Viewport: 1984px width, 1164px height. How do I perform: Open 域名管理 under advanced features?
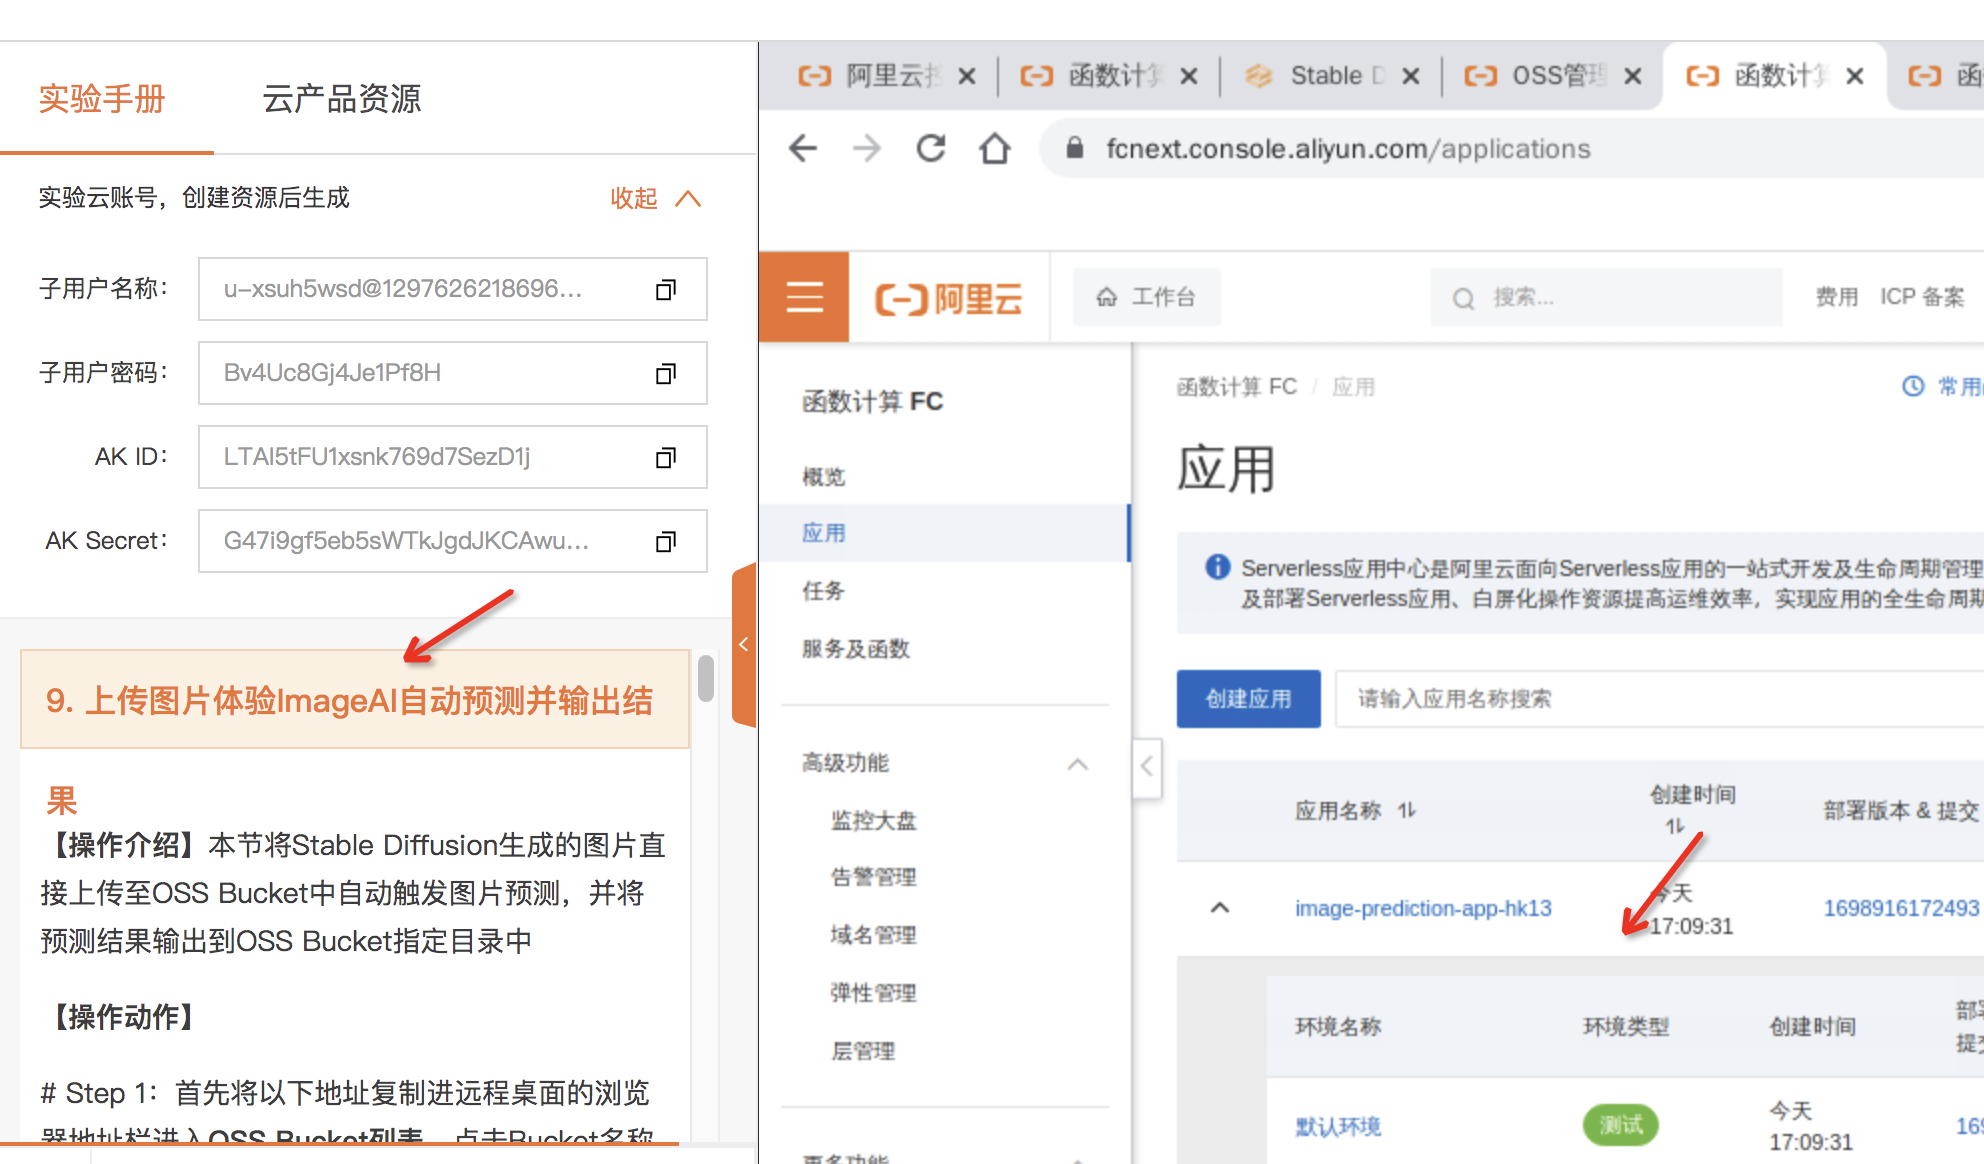click(873, 935)
